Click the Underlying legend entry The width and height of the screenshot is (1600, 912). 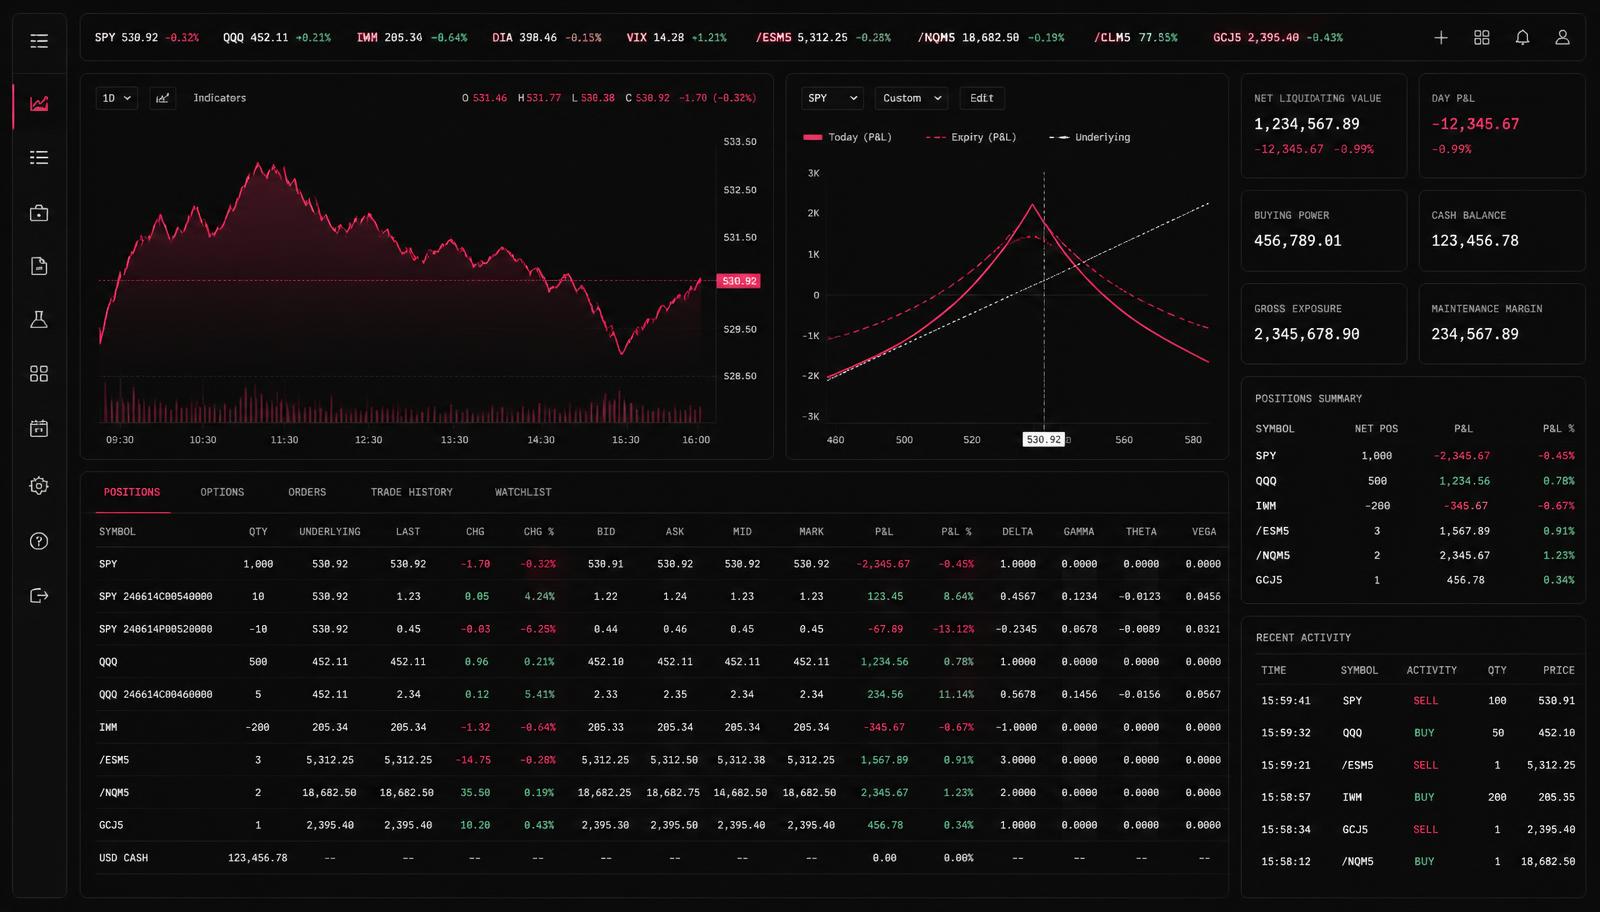point(1090,138)
